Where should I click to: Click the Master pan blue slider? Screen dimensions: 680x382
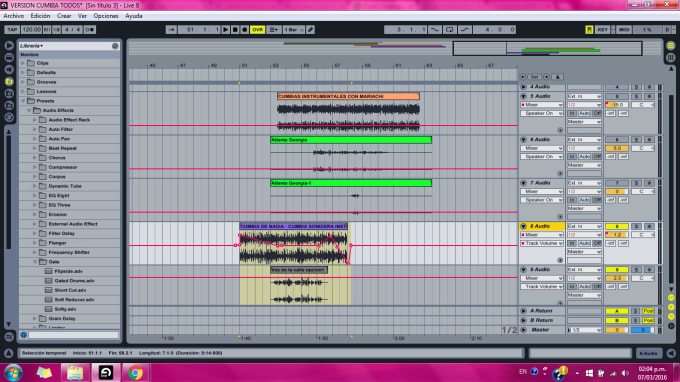(643, 330)
